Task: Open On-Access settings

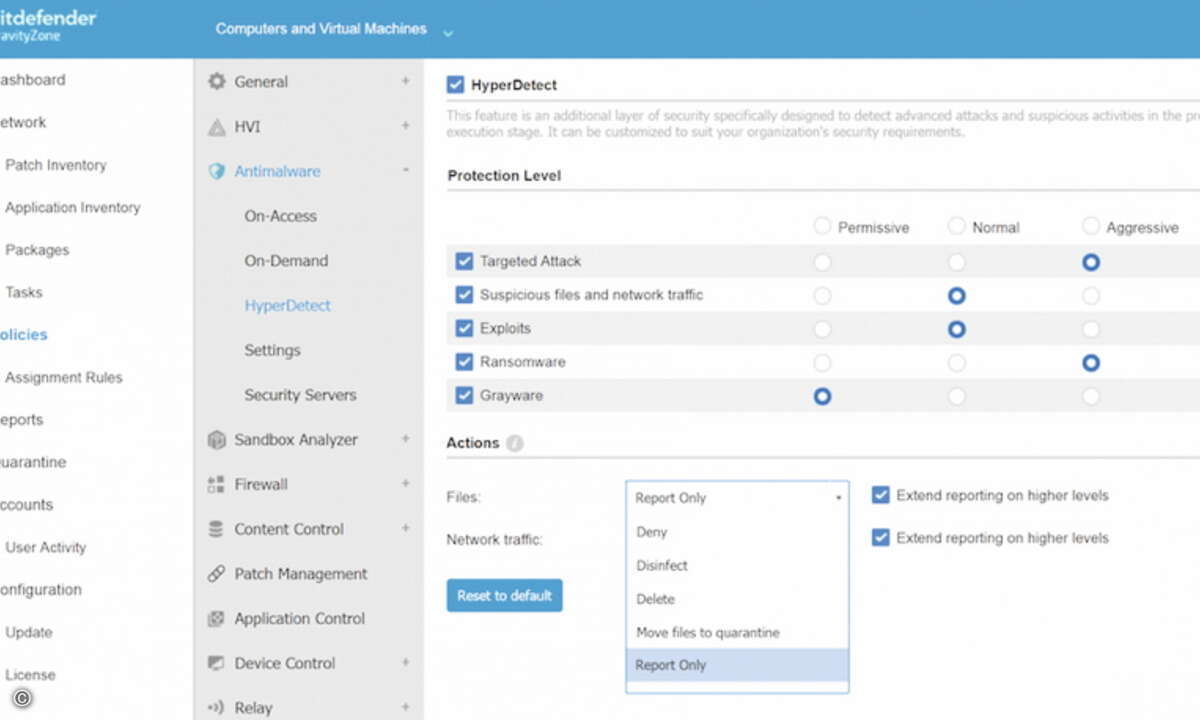Action: (280, 216)
